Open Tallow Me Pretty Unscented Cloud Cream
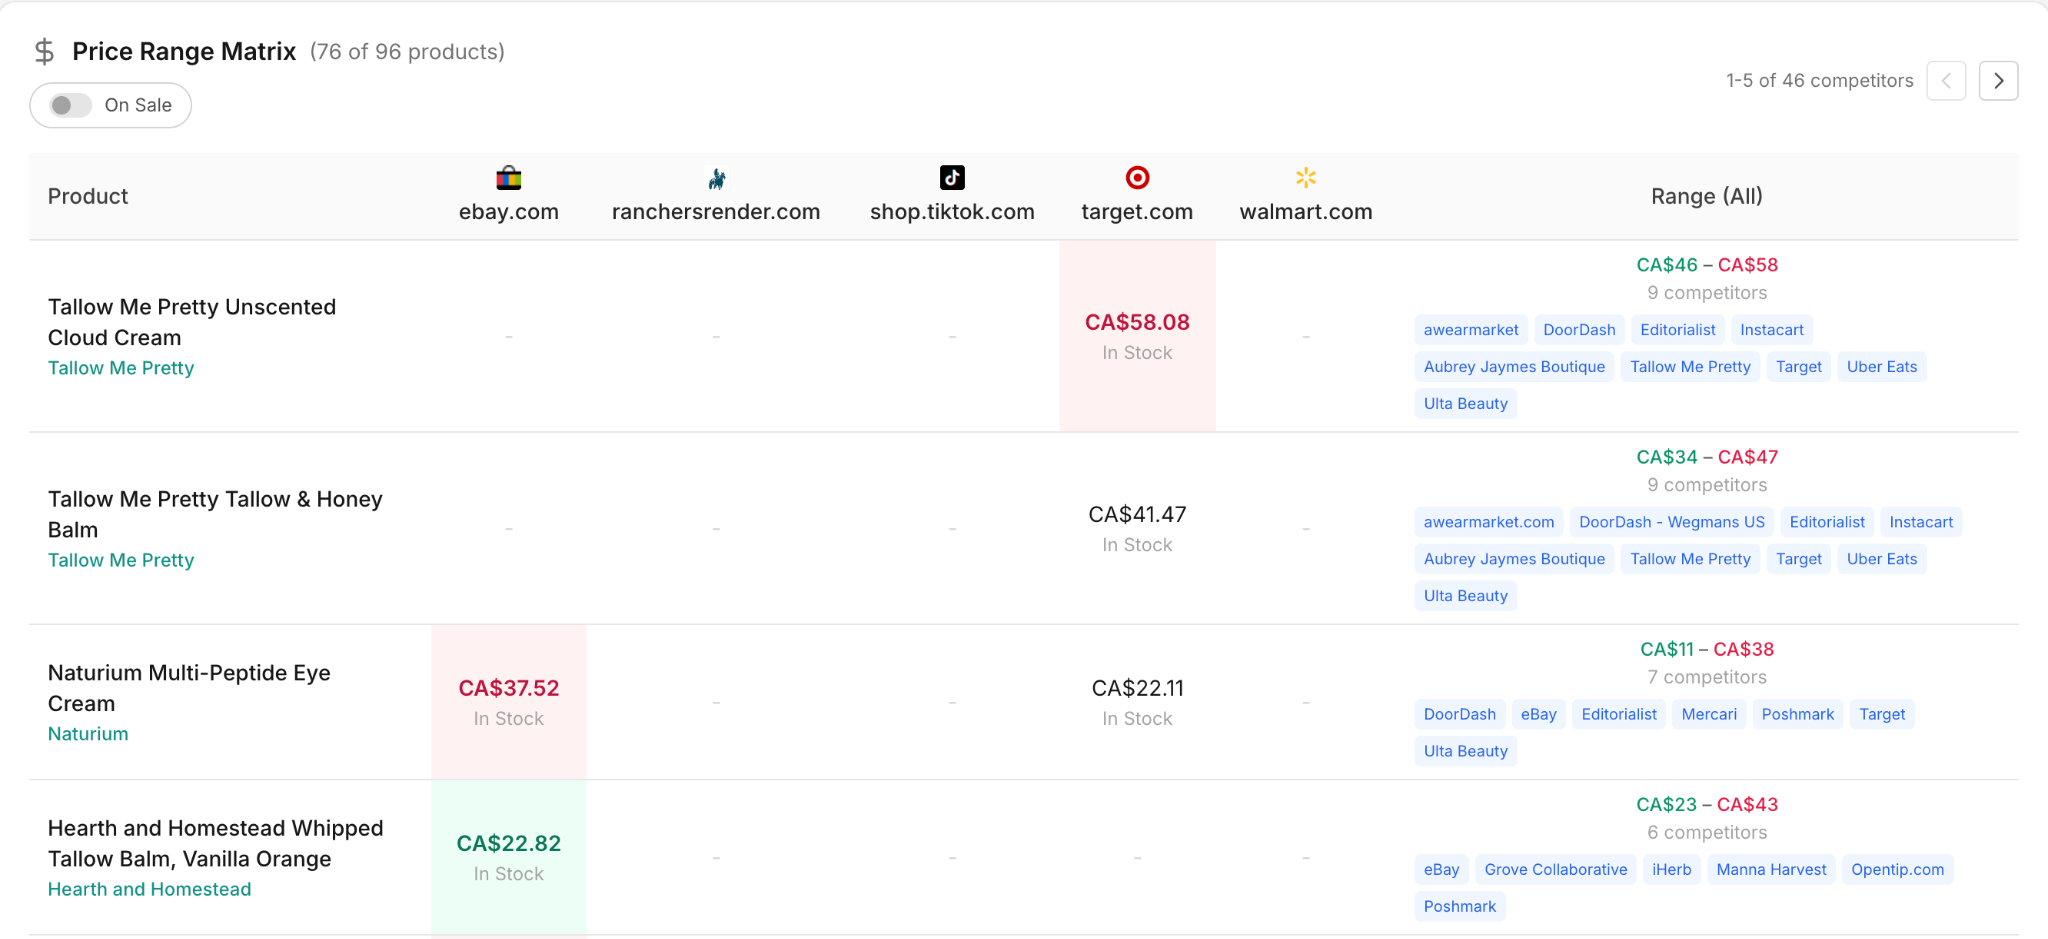This screenshot has width=2048, height=939. pyautogui.click(x=192, y=322)
